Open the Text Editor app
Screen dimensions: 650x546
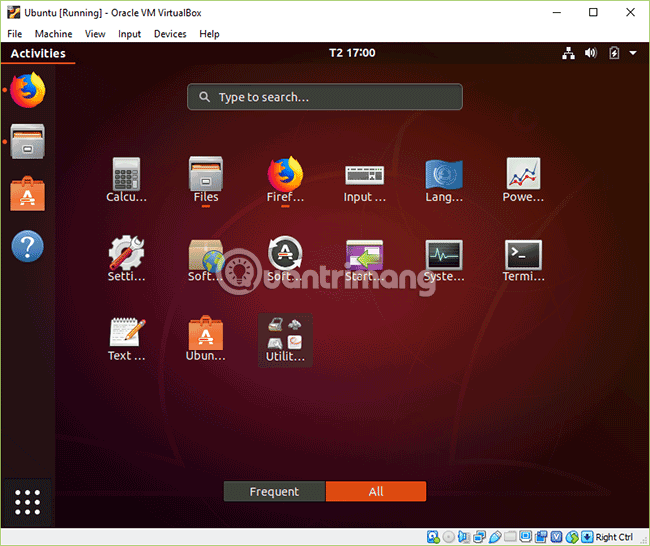[126, 339]
